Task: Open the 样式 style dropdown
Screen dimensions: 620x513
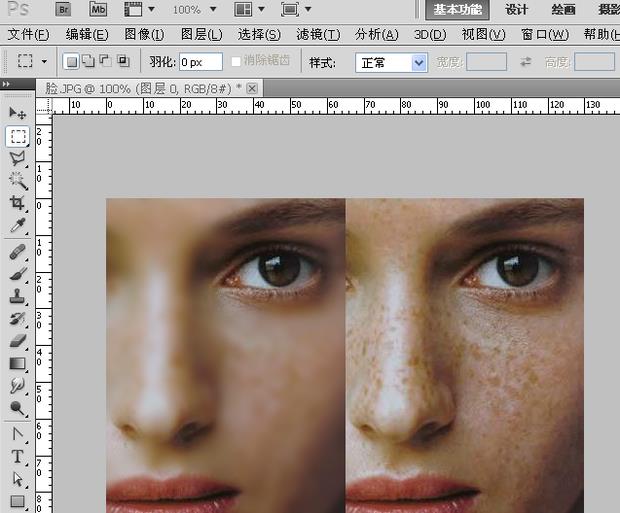Action: pos(391,62)
